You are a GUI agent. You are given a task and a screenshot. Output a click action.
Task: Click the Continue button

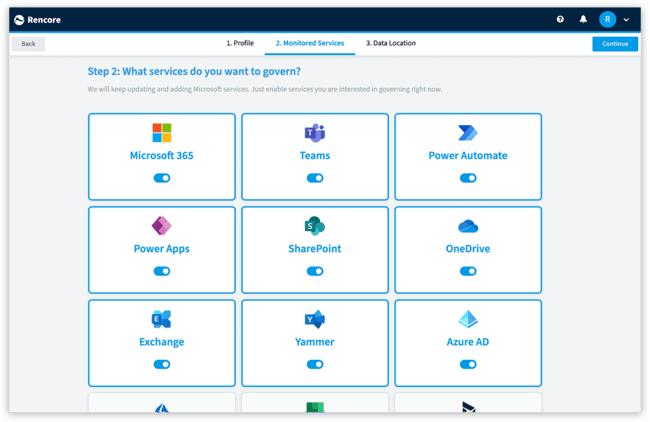[615, 44]
